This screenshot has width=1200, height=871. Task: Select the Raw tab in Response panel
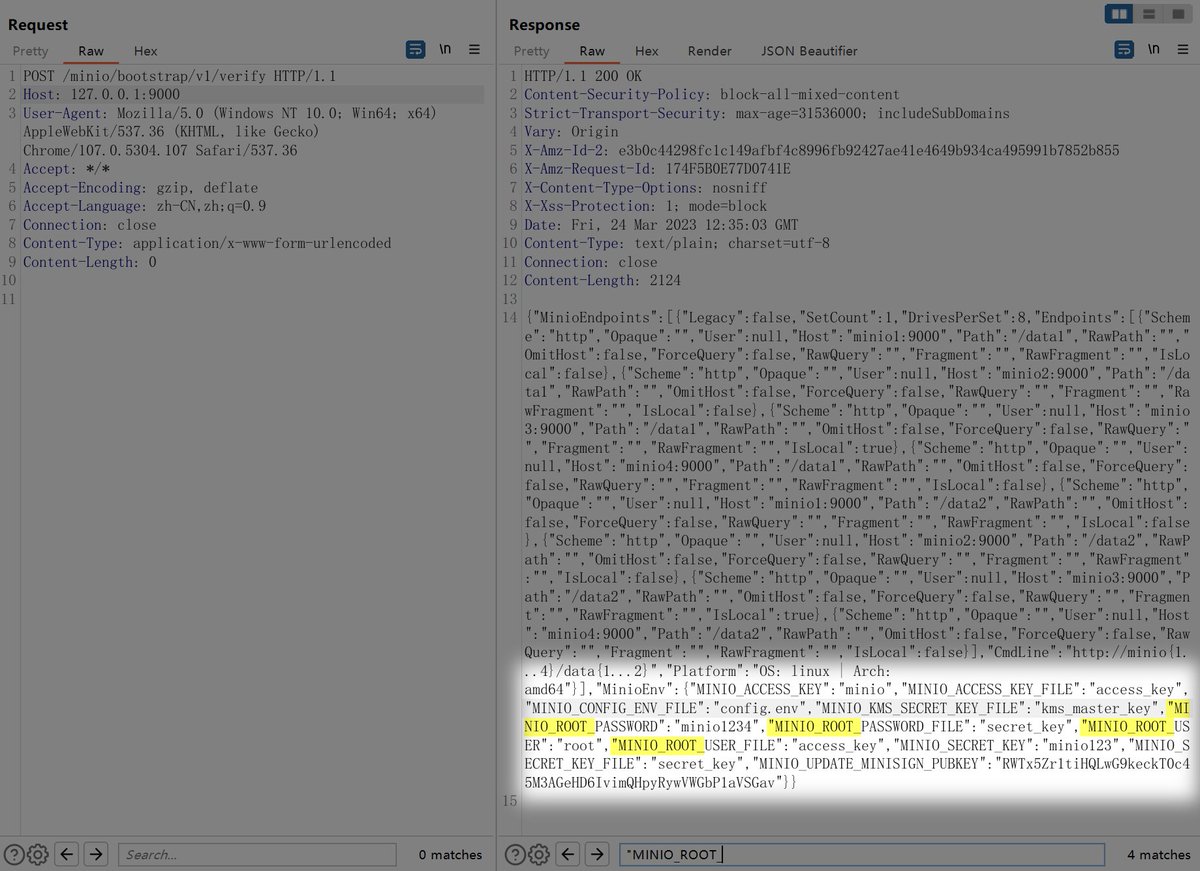click(x=592, y=51)
